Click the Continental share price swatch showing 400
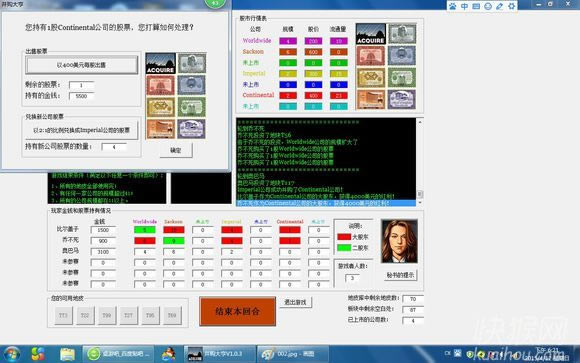 coord(313,96)
